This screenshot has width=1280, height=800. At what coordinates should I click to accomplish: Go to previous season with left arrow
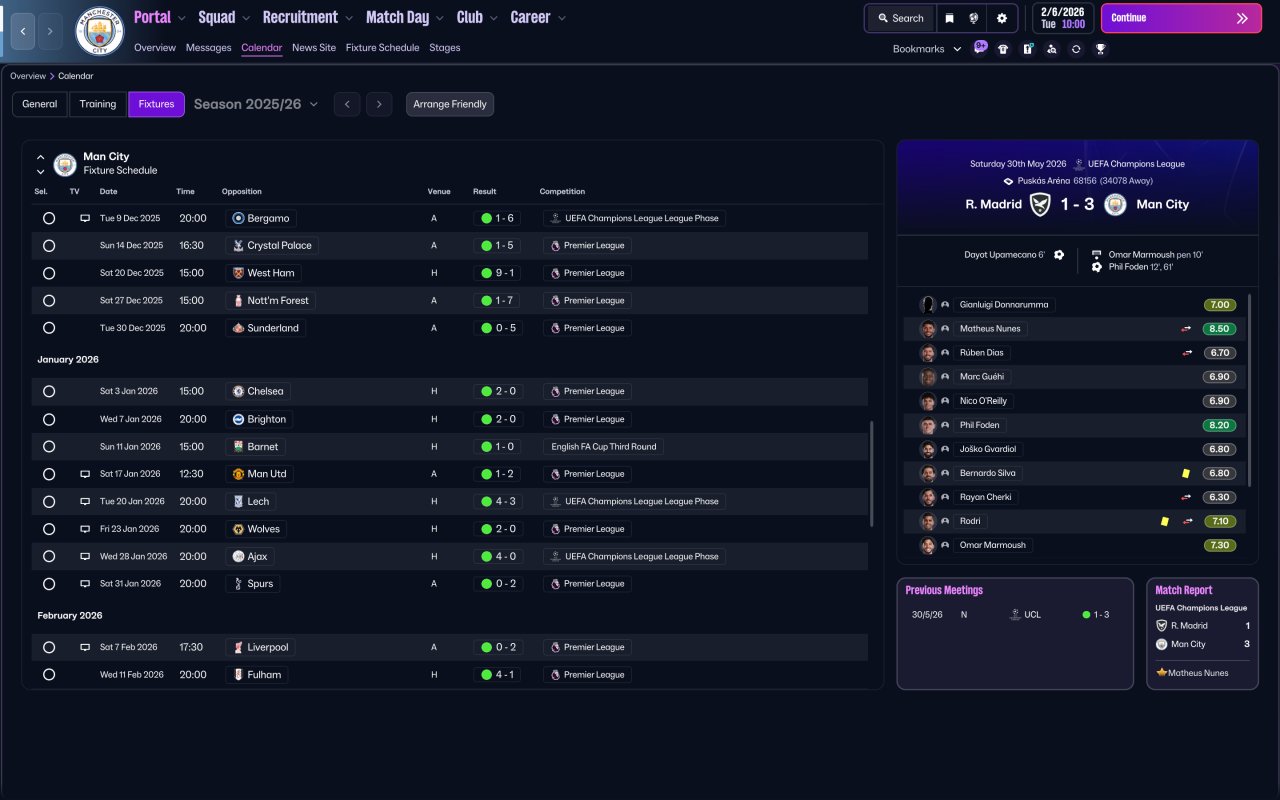tap(347, 104)
